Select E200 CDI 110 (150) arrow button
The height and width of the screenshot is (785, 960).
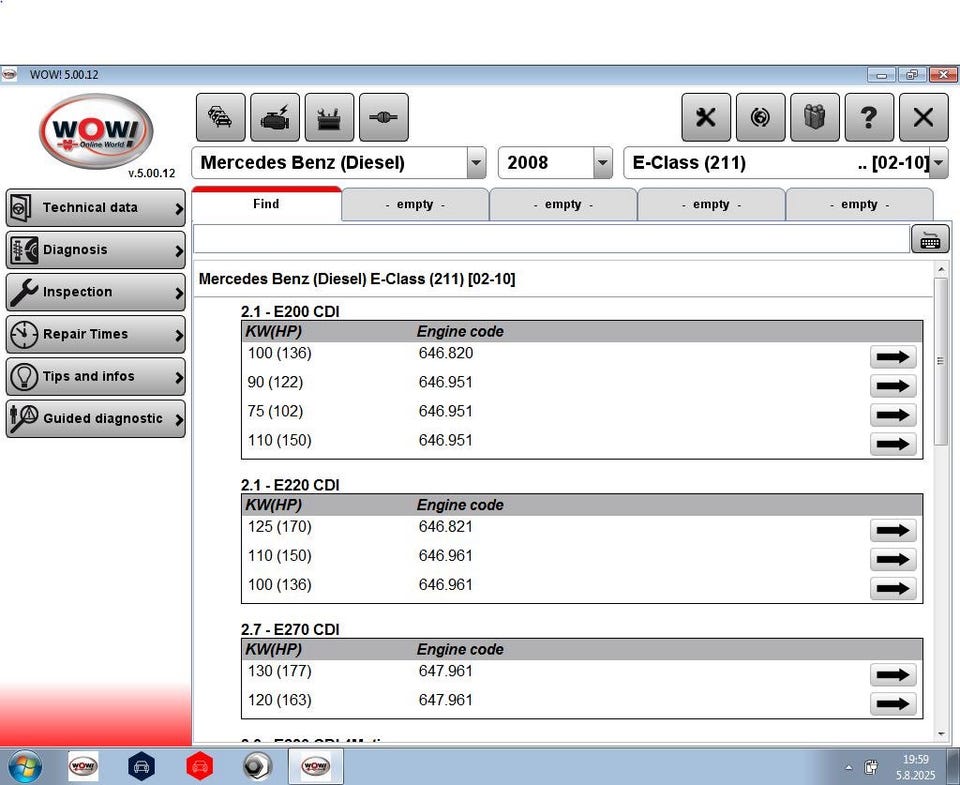coord(893,444)
